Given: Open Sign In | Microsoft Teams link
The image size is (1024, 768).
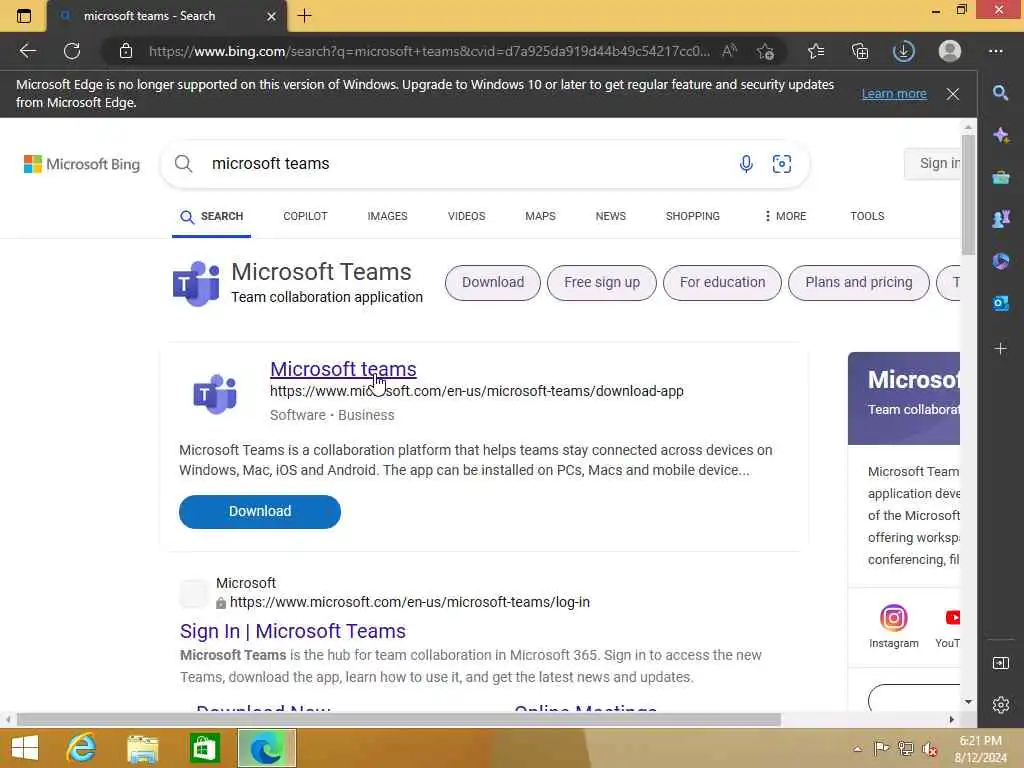Looking at the screenshot, I should click(293, 631).
